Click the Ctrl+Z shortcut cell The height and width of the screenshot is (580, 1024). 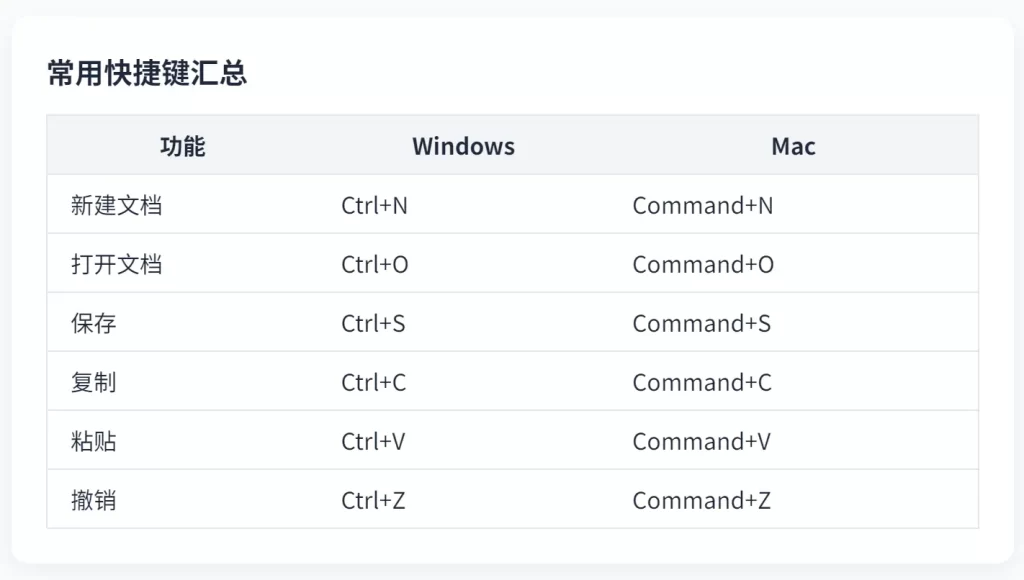tap(373, 501)
